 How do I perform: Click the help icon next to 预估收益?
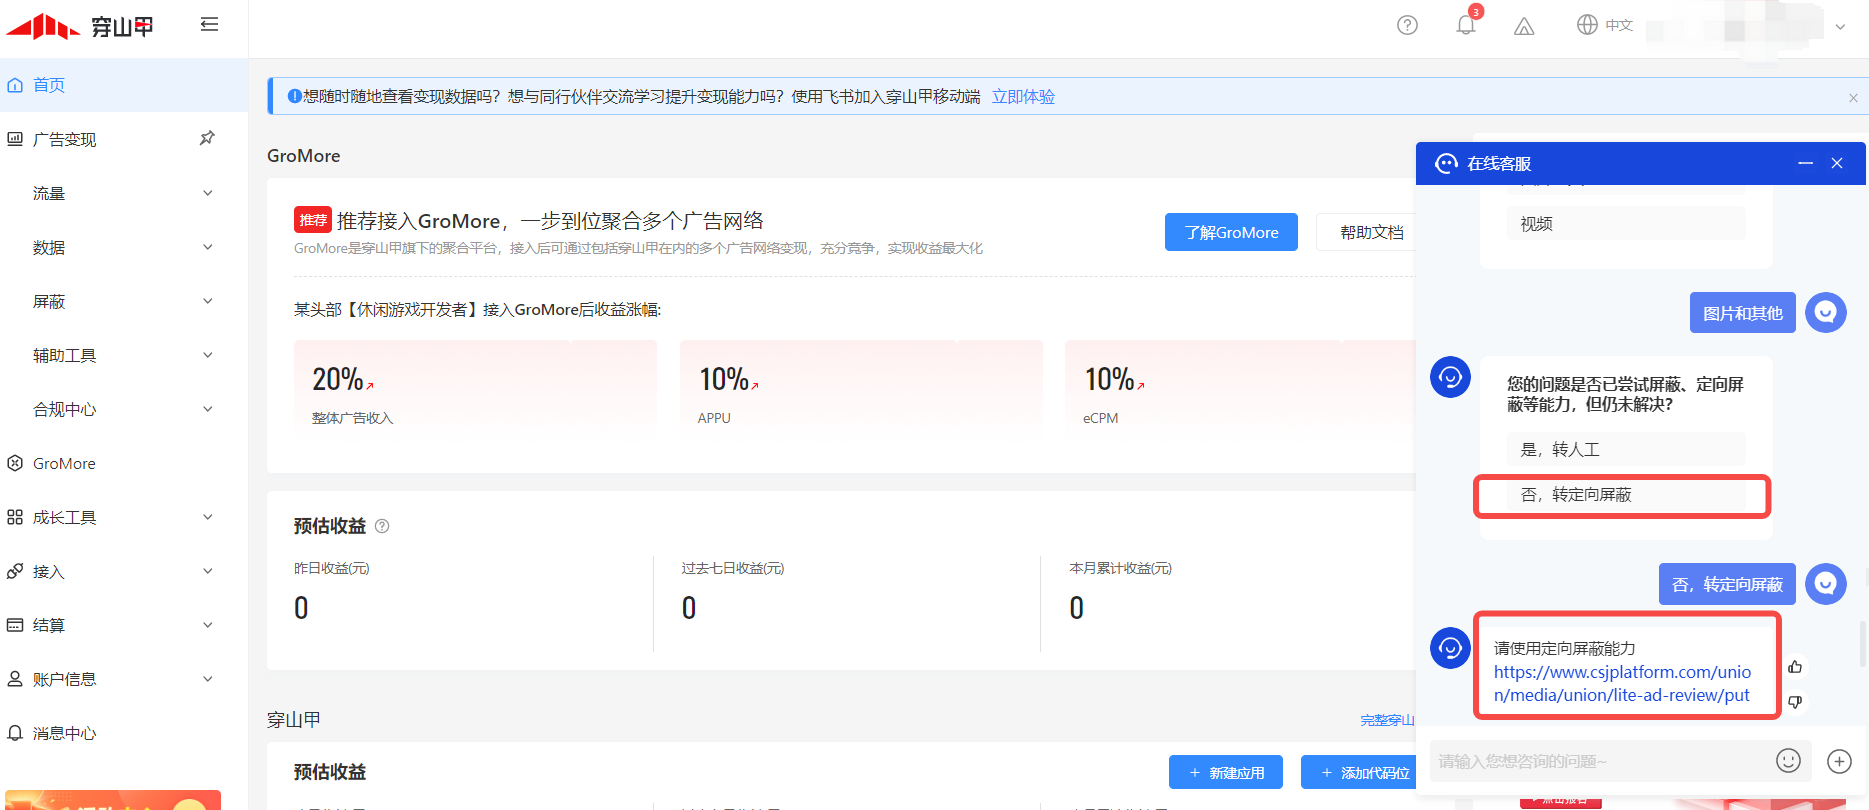click(382, 526)
